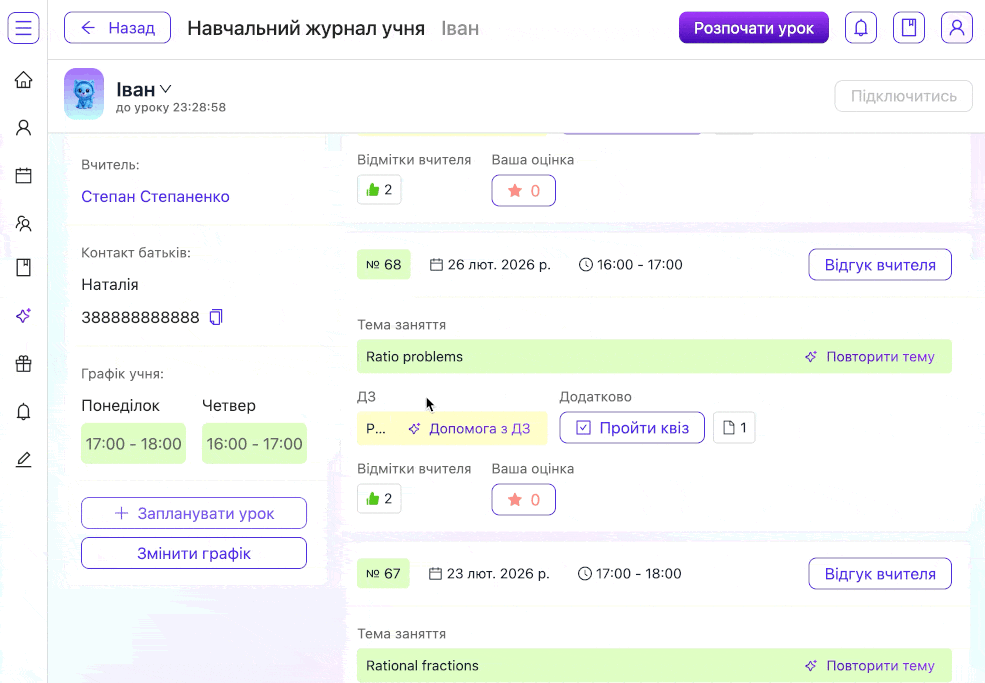This screenshot has height=683, width=985.
Task: Open the book icon in top bar
Action: coord(908,28)
